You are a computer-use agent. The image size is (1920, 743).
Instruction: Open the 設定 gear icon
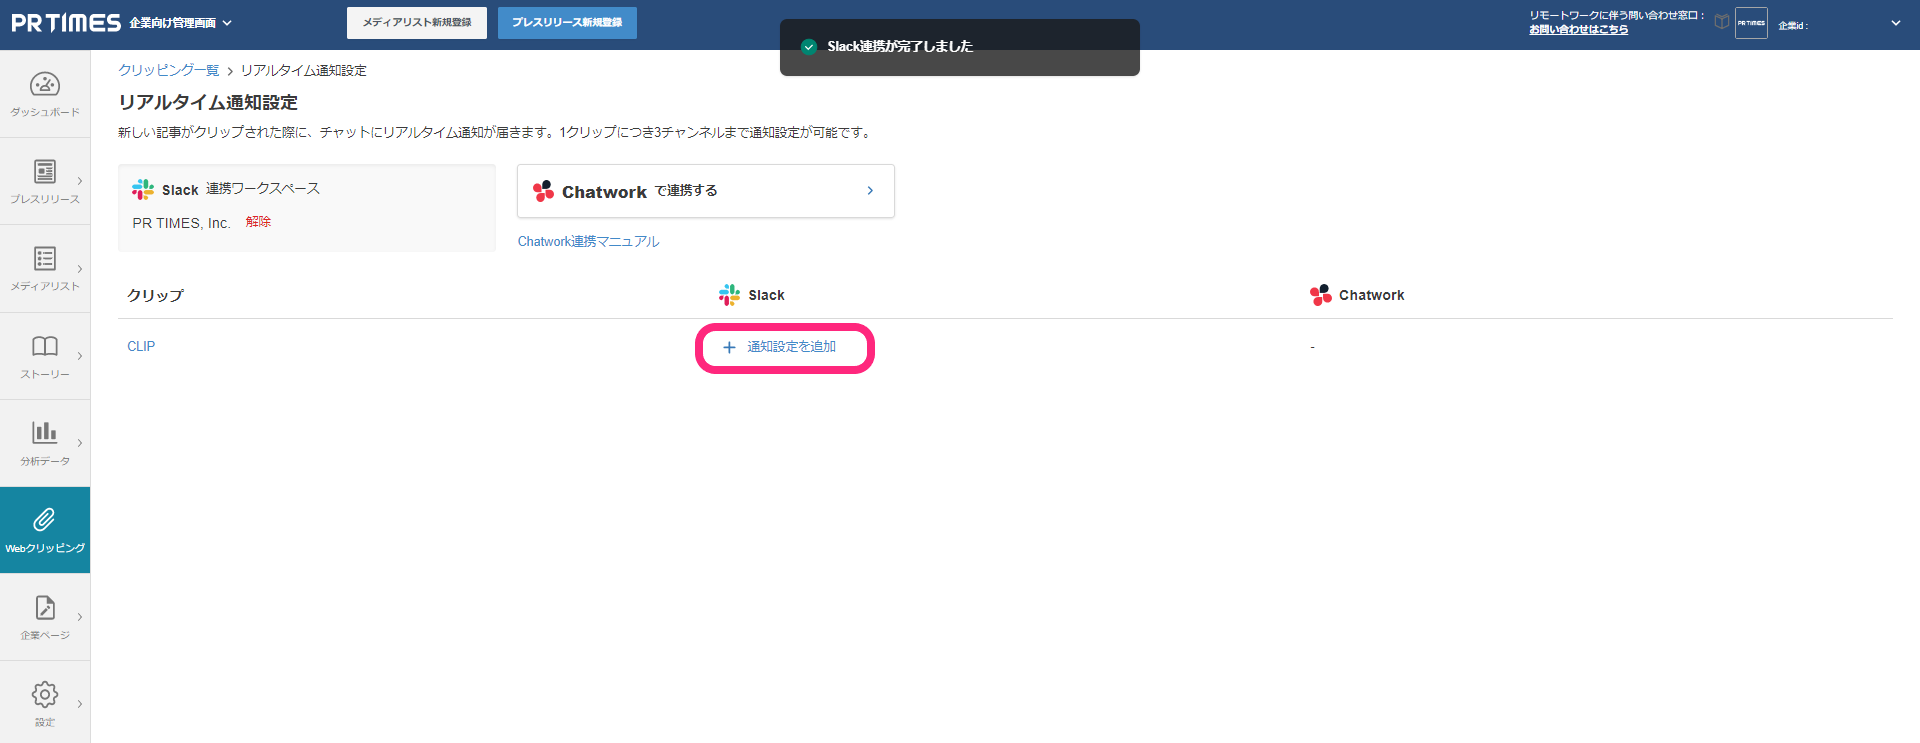pos(45,694)
